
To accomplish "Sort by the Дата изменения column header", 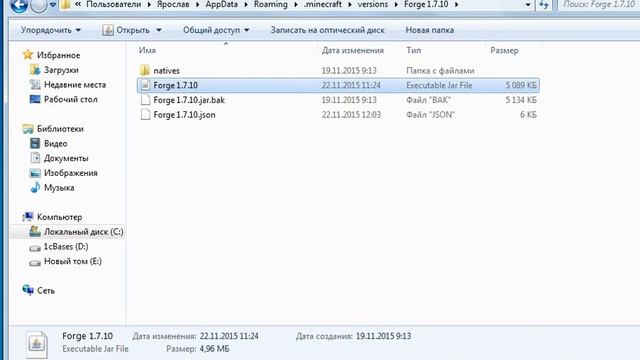I will [x=353, y=50].
